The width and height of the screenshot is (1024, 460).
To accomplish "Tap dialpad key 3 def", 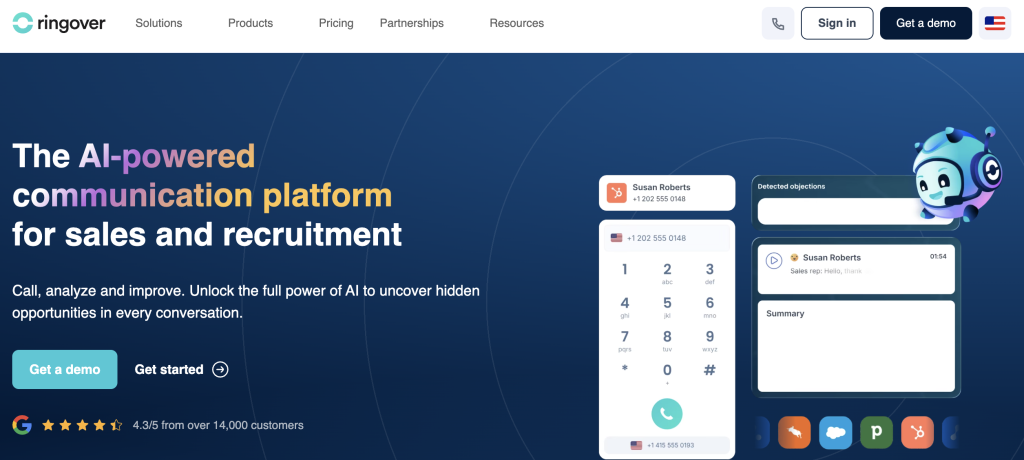I will pos(709,274).
